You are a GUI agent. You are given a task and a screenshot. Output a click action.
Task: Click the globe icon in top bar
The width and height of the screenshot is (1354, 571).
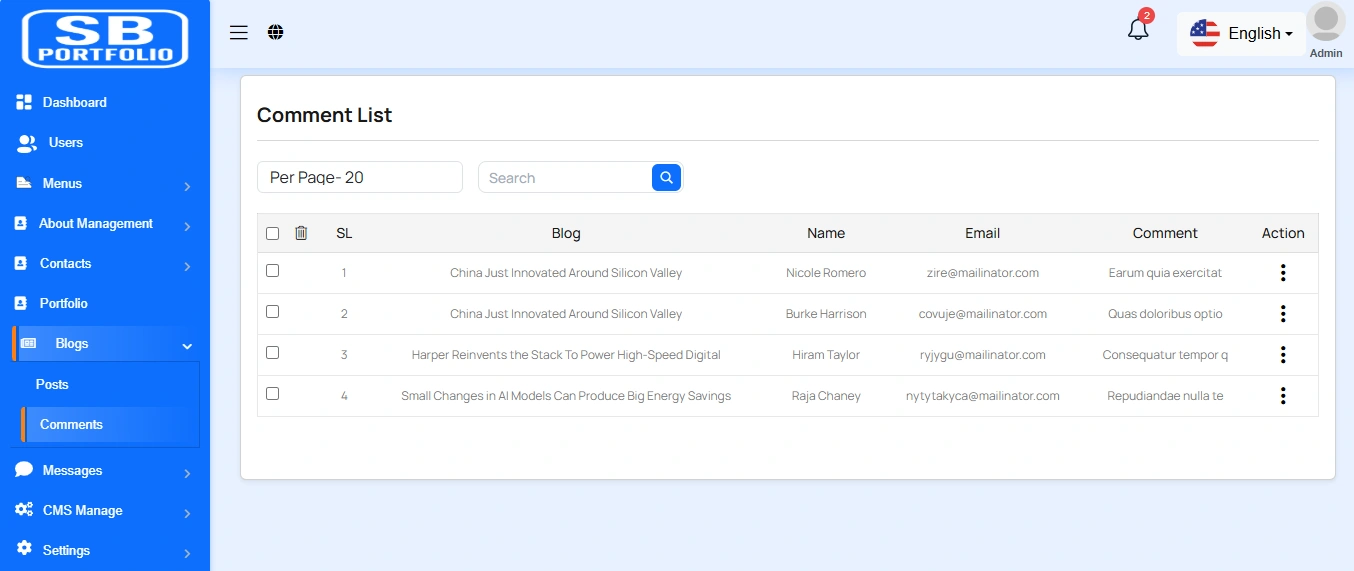pyautogui.click(x=276, y=33)
